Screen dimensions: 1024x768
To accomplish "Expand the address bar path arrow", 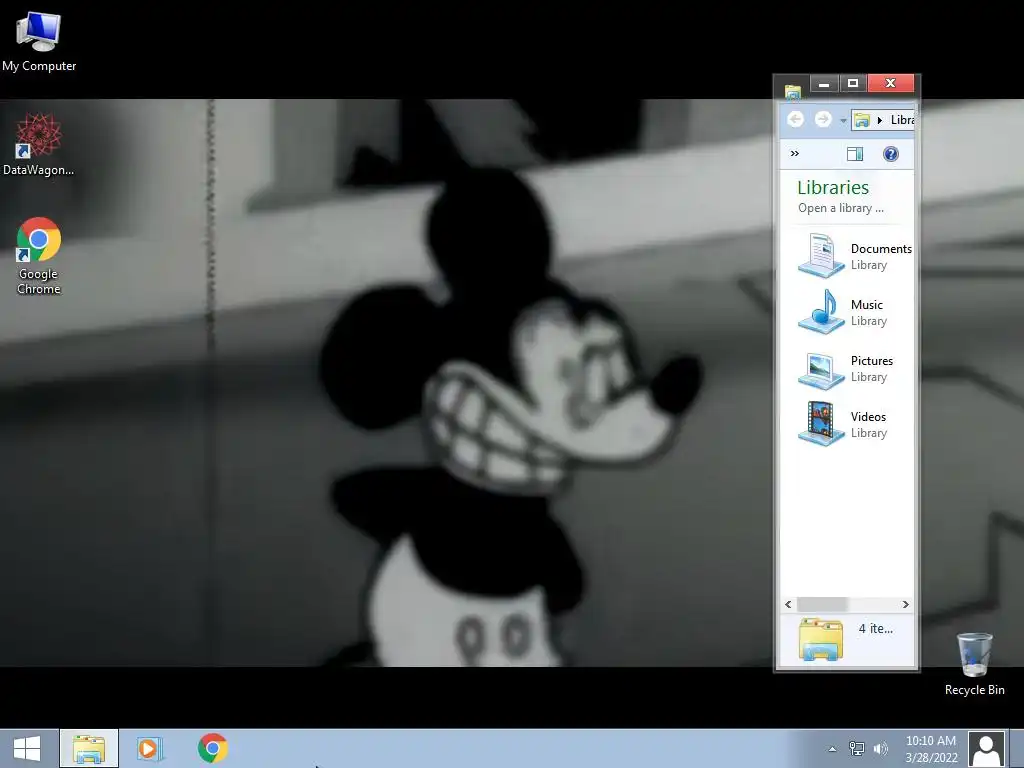I will click(880, 120).
